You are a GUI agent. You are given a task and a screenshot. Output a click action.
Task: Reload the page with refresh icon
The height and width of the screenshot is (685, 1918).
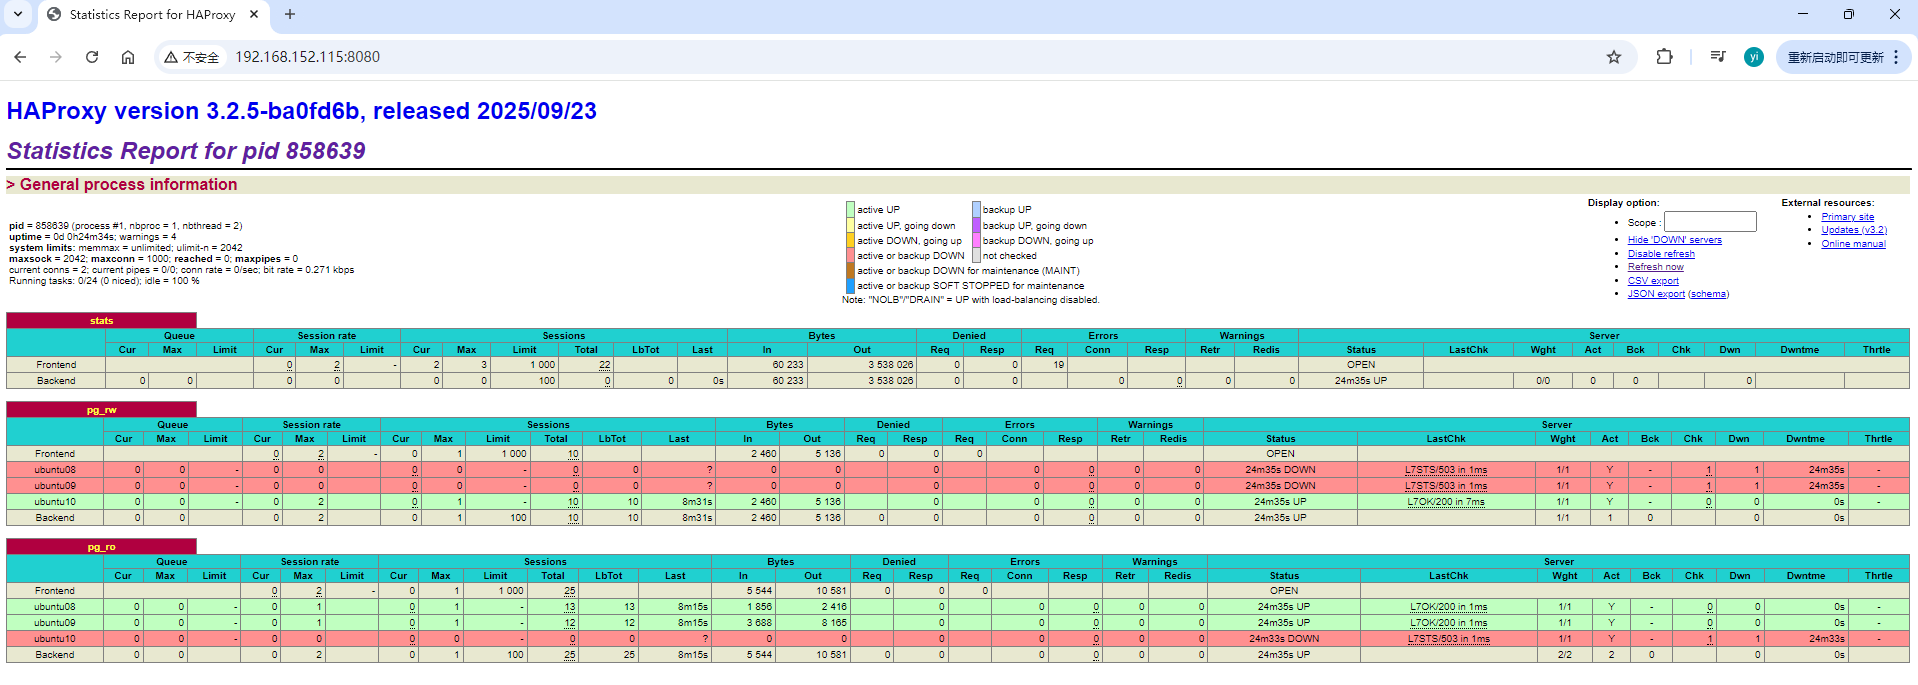92,57
